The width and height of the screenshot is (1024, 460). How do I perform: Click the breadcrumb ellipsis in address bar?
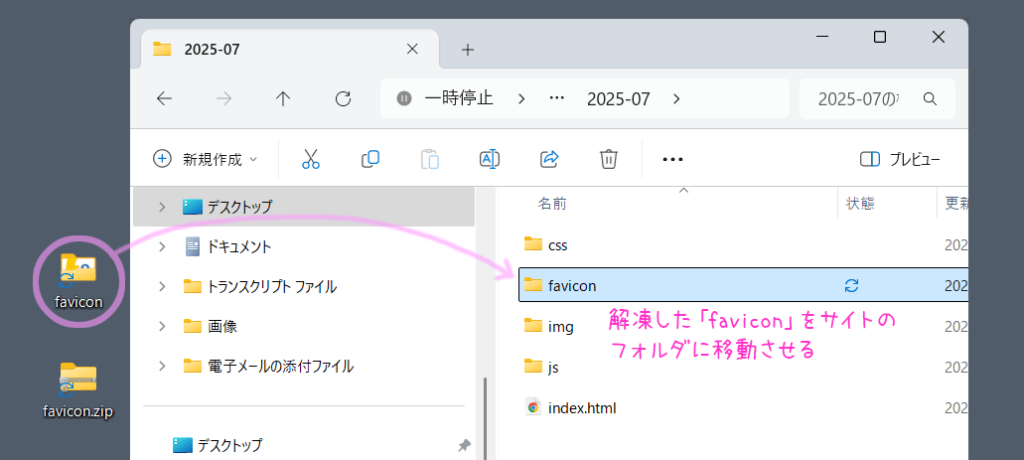[556, 99]
